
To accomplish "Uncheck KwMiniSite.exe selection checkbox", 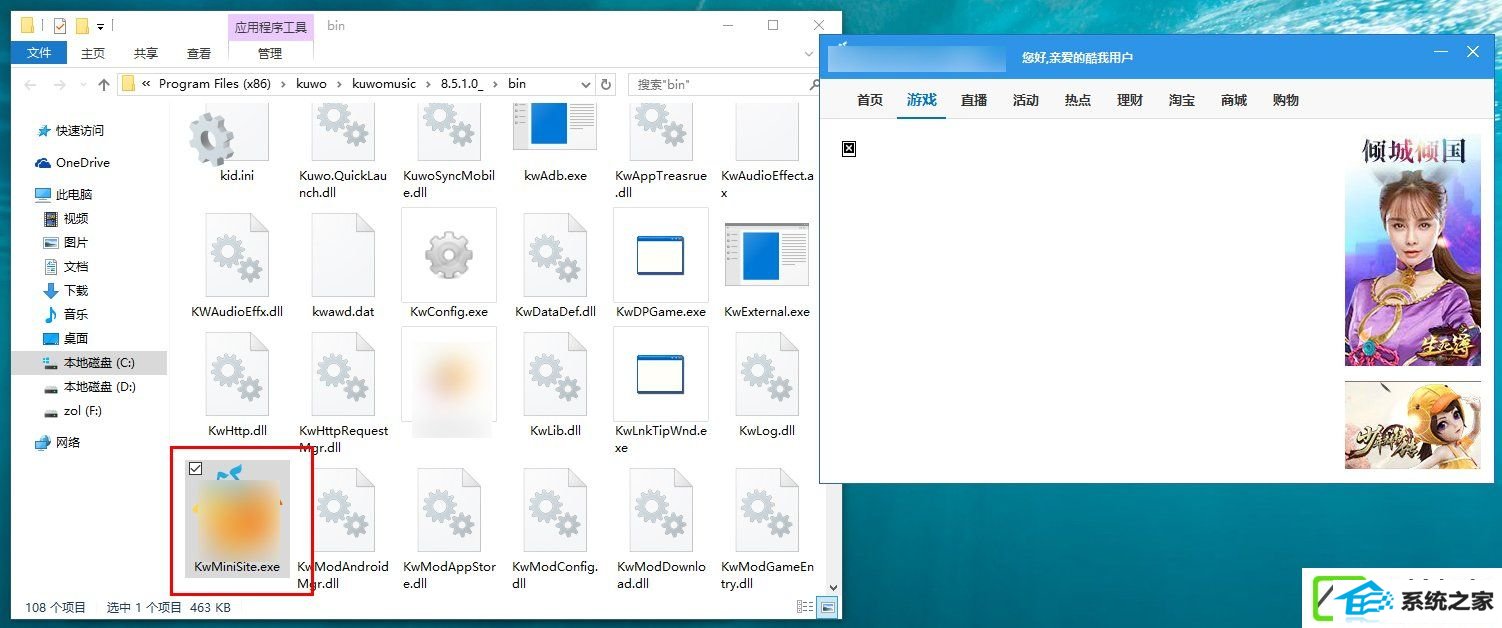I will (x=196, y=468).
